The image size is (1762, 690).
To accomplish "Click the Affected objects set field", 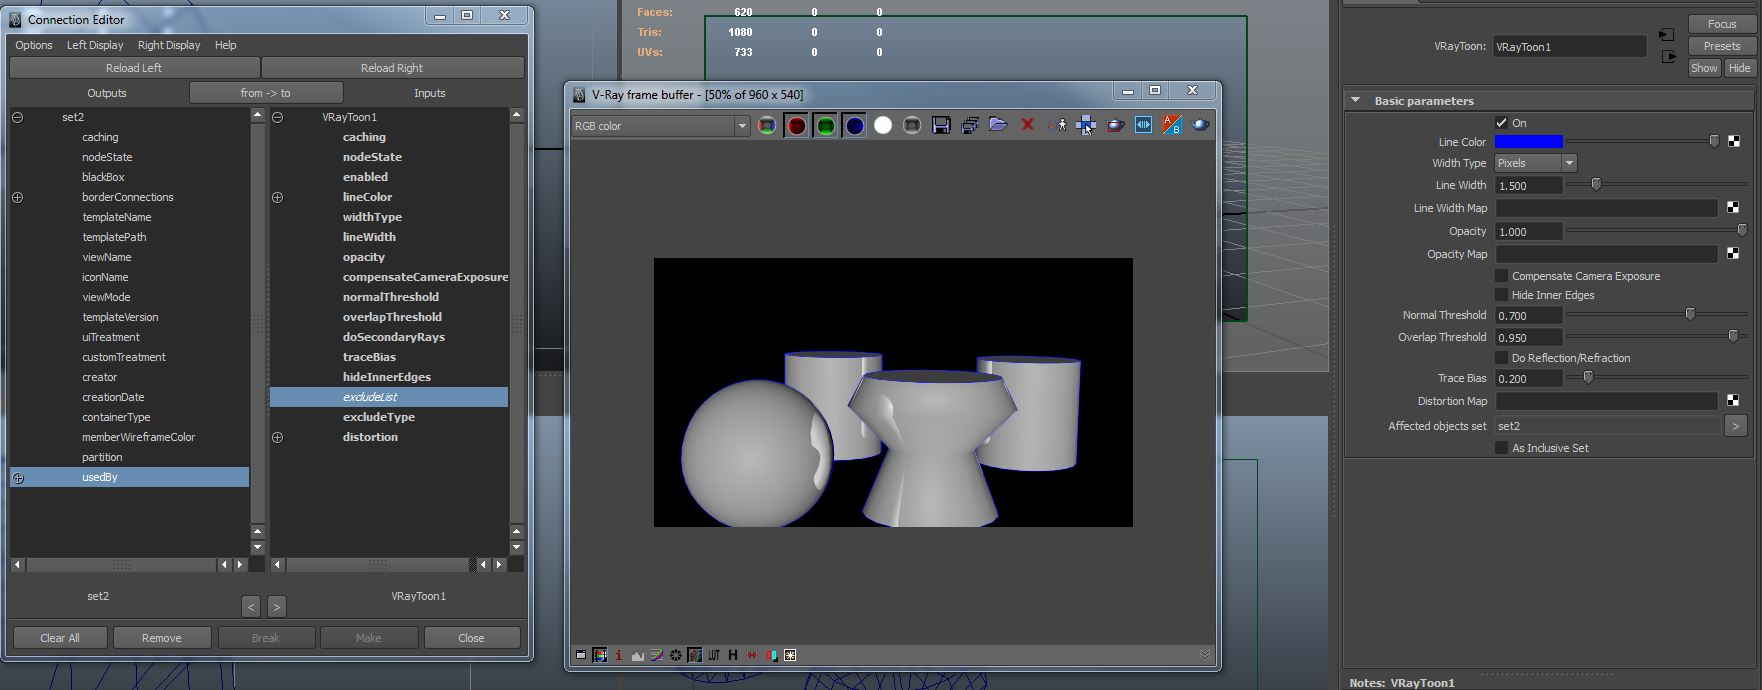I will [1607, 426].
